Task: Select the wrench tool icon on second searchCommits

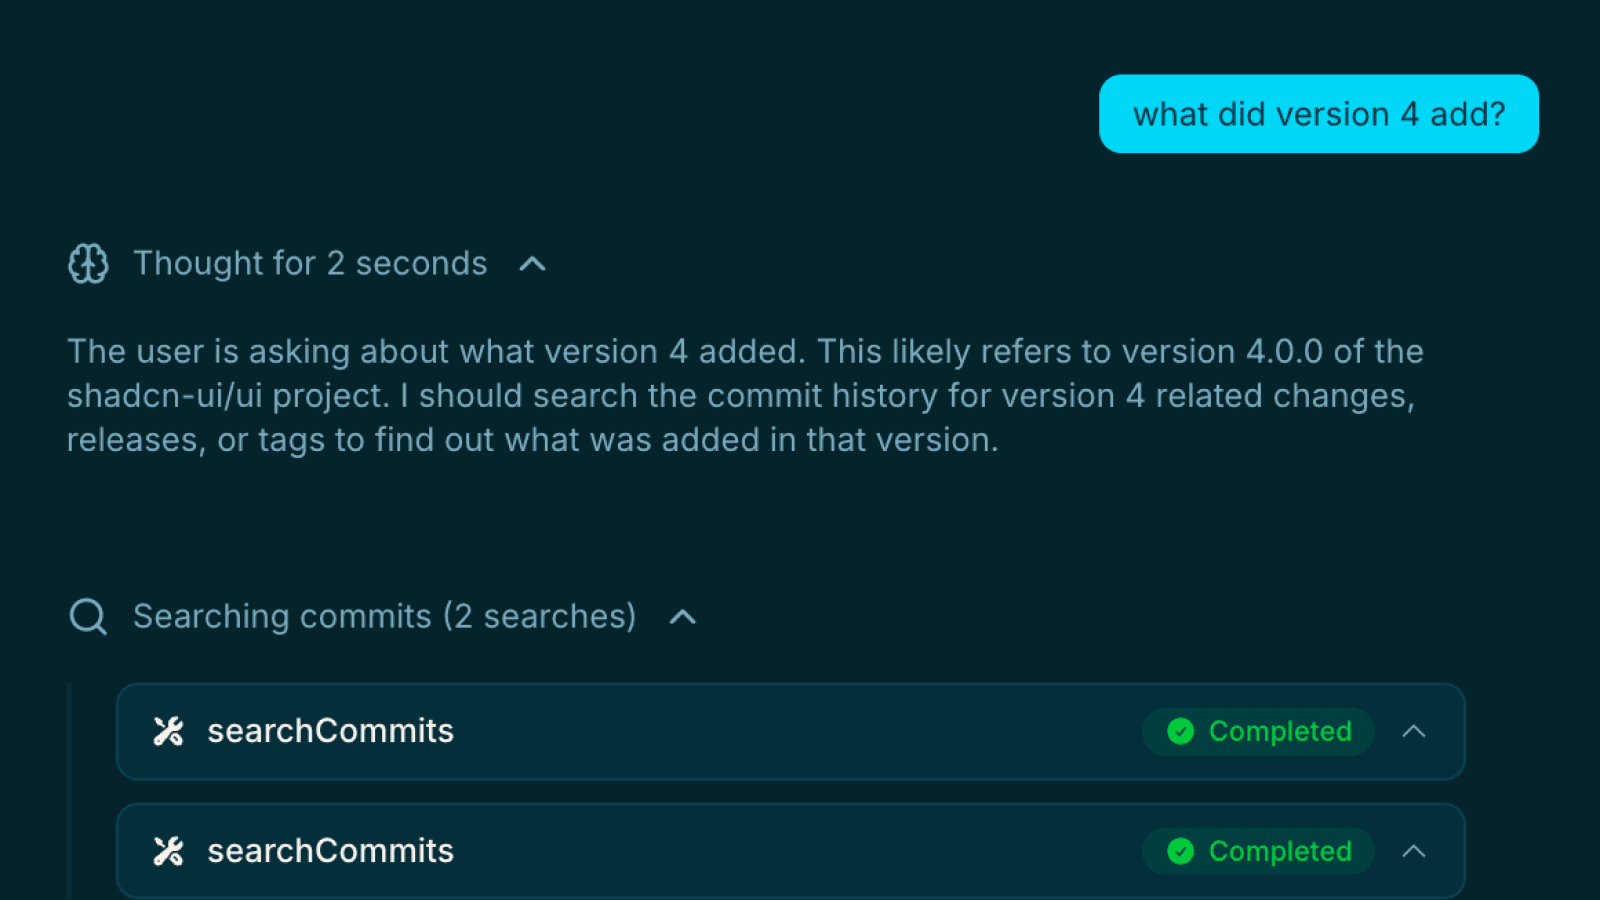Action: point(169,851)
